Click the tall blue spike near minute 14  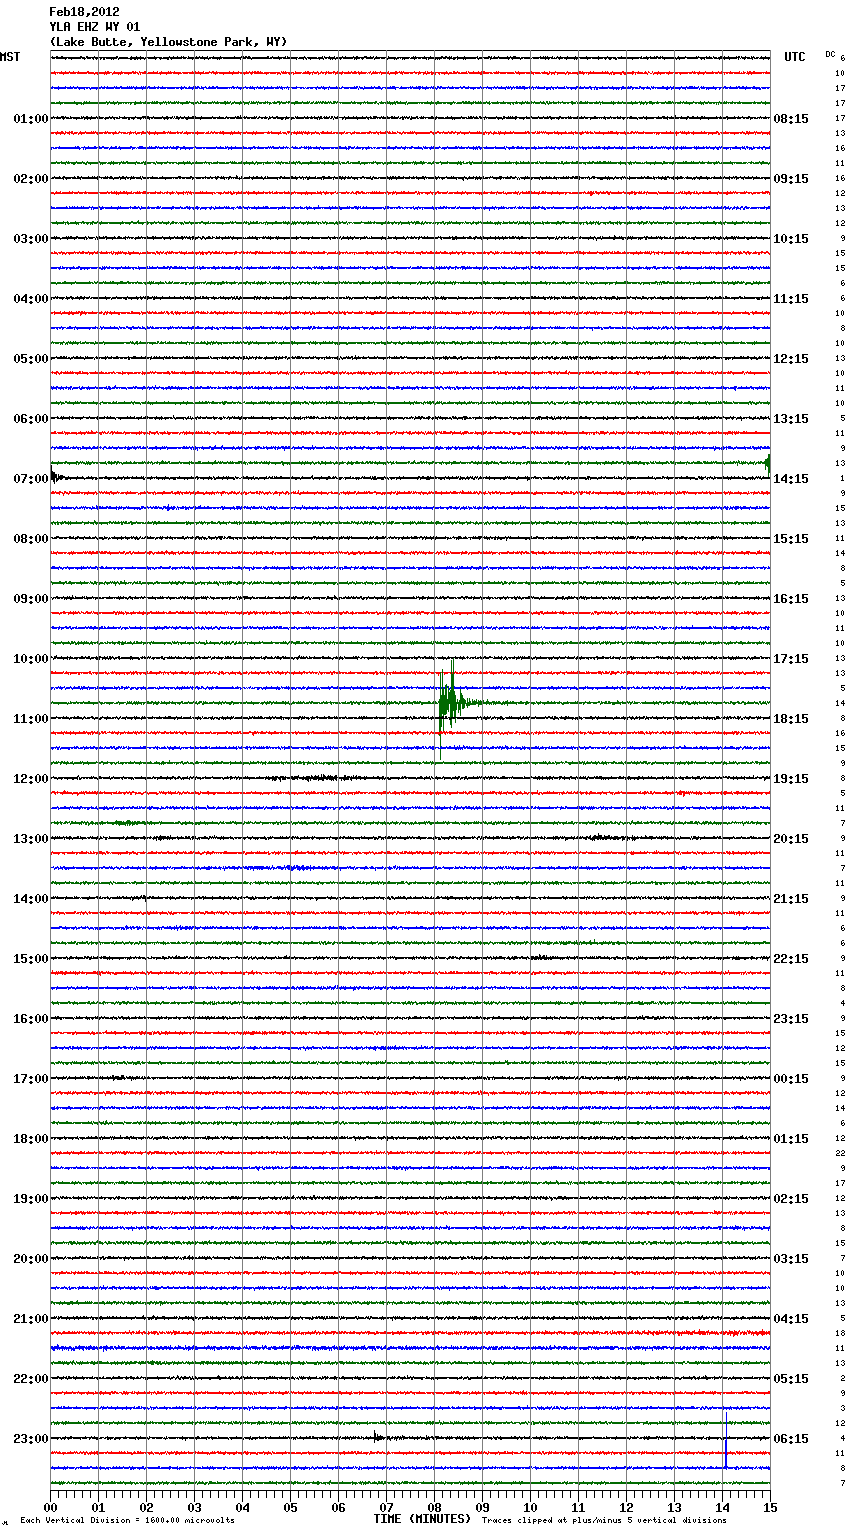725,1438
